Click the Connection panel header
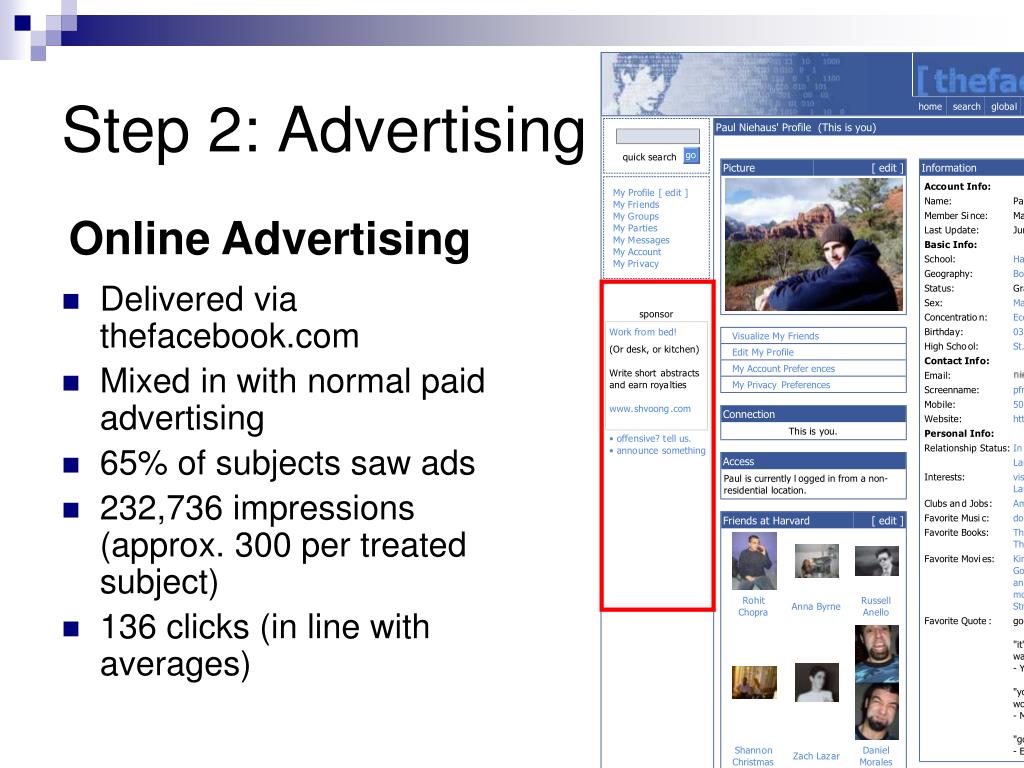1024x768 pixels. [x=813, y=414]
